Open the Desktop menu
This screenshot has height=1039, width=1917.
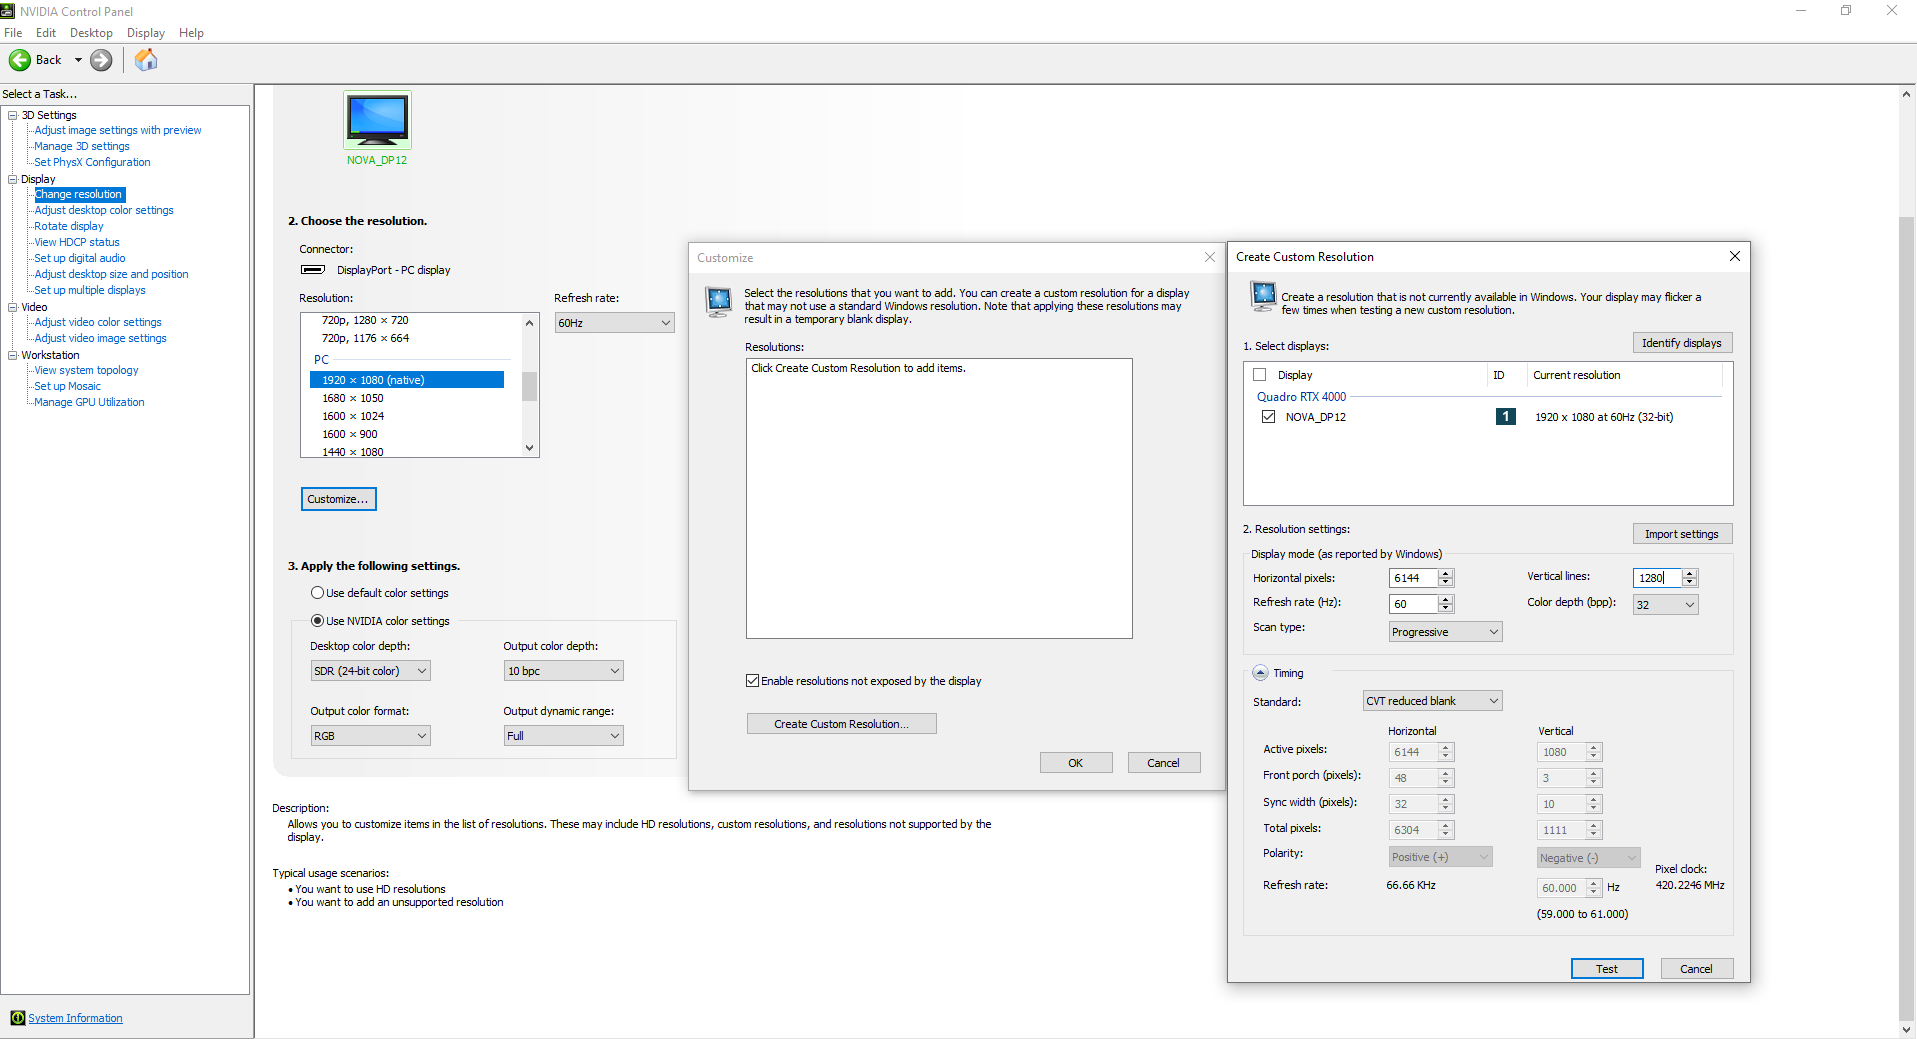coord(91,33)
